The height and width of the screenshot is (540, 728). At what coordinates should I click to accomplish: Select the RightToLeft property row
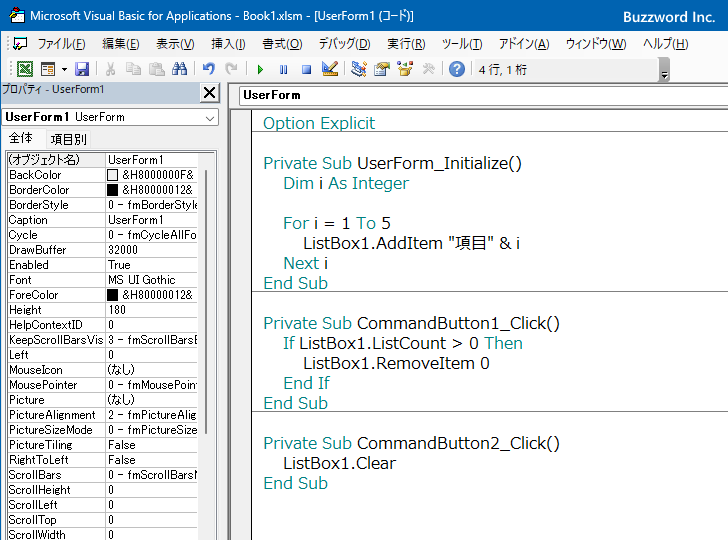click(103, 460)
